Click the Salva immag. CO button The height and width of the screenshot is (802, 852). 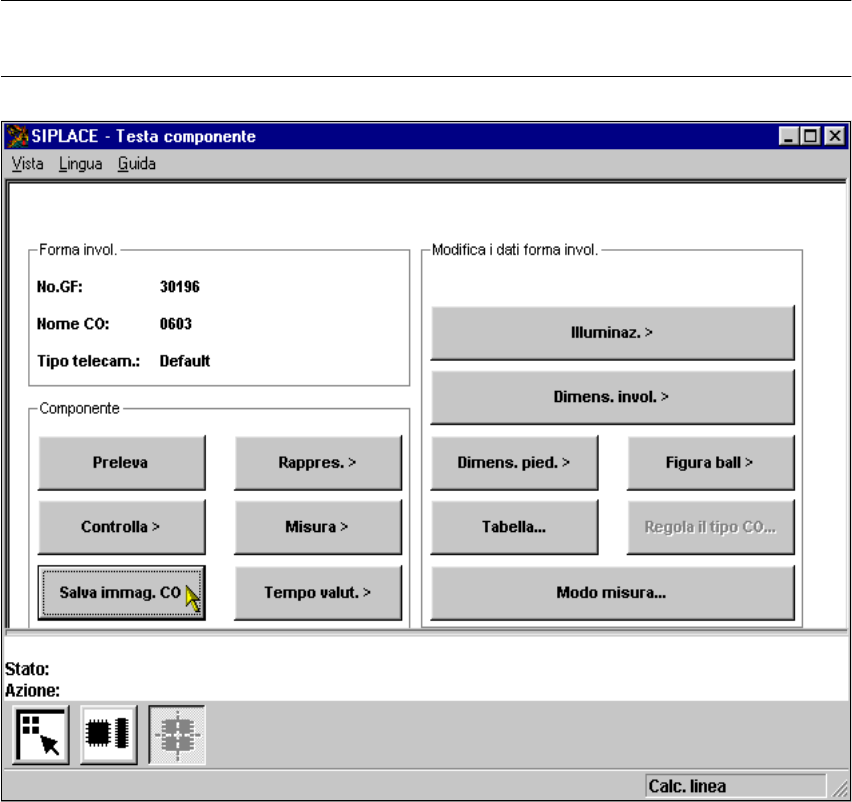[x=122, y=593]
